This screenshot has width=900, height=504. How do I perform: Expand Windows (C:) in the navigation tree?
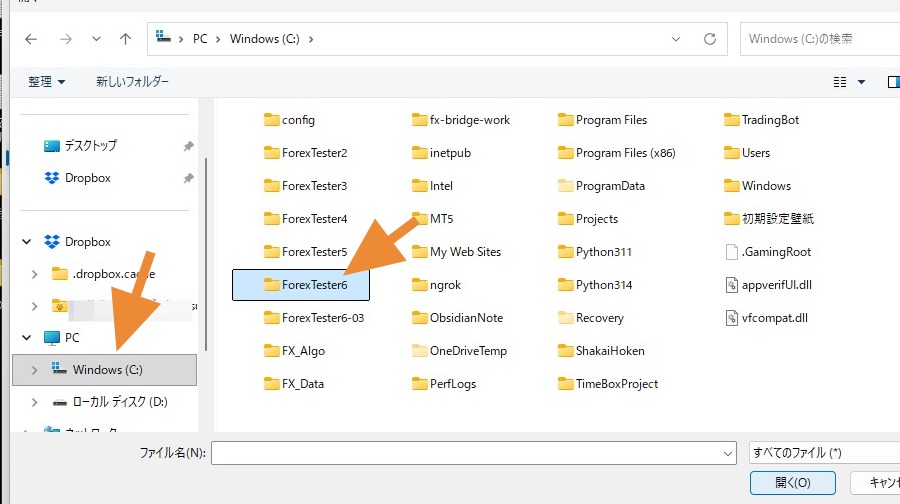click(34, 370)
